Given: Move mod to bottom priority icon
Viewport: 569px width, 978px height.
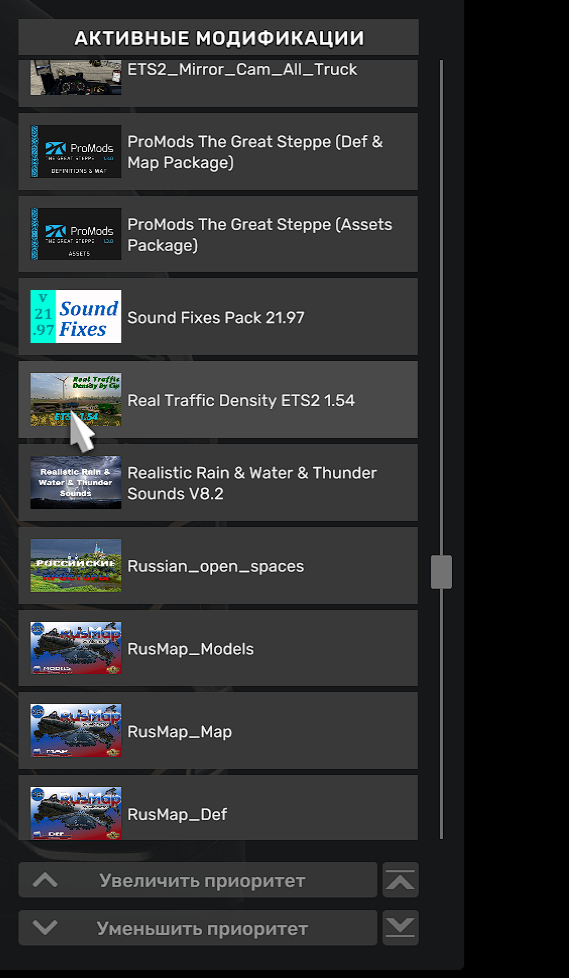Looking at the screenshot, I should 401,928.
